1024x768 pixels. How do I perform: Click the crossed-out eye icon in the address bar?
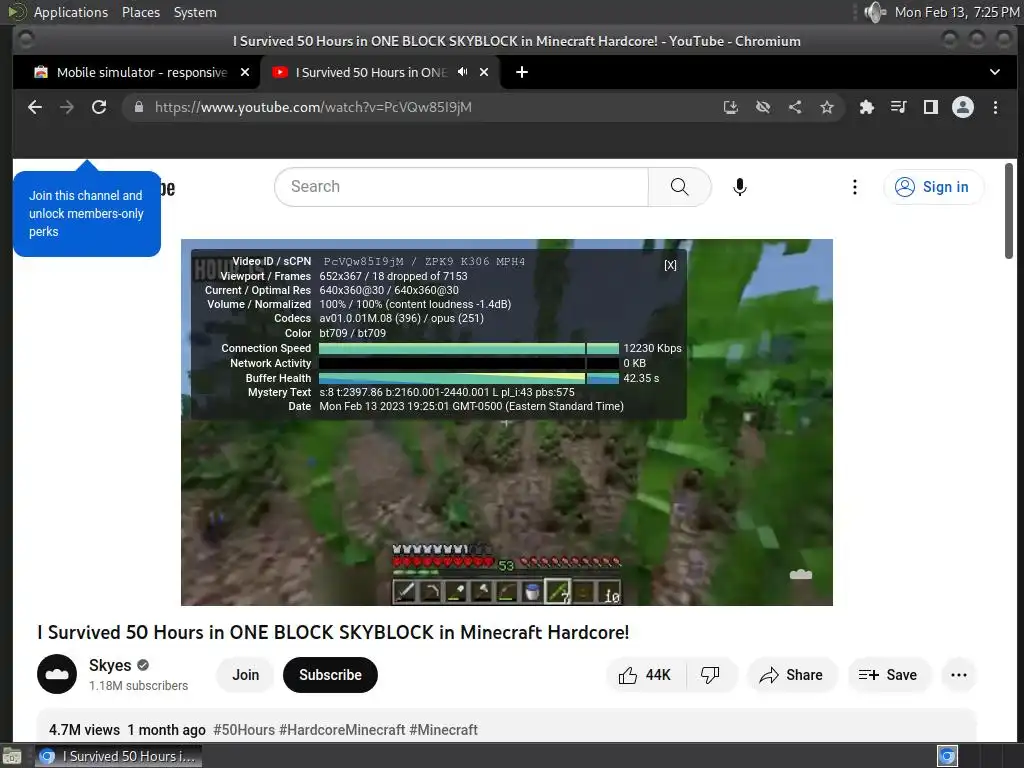pyautogui.click(x=763, y=107)
